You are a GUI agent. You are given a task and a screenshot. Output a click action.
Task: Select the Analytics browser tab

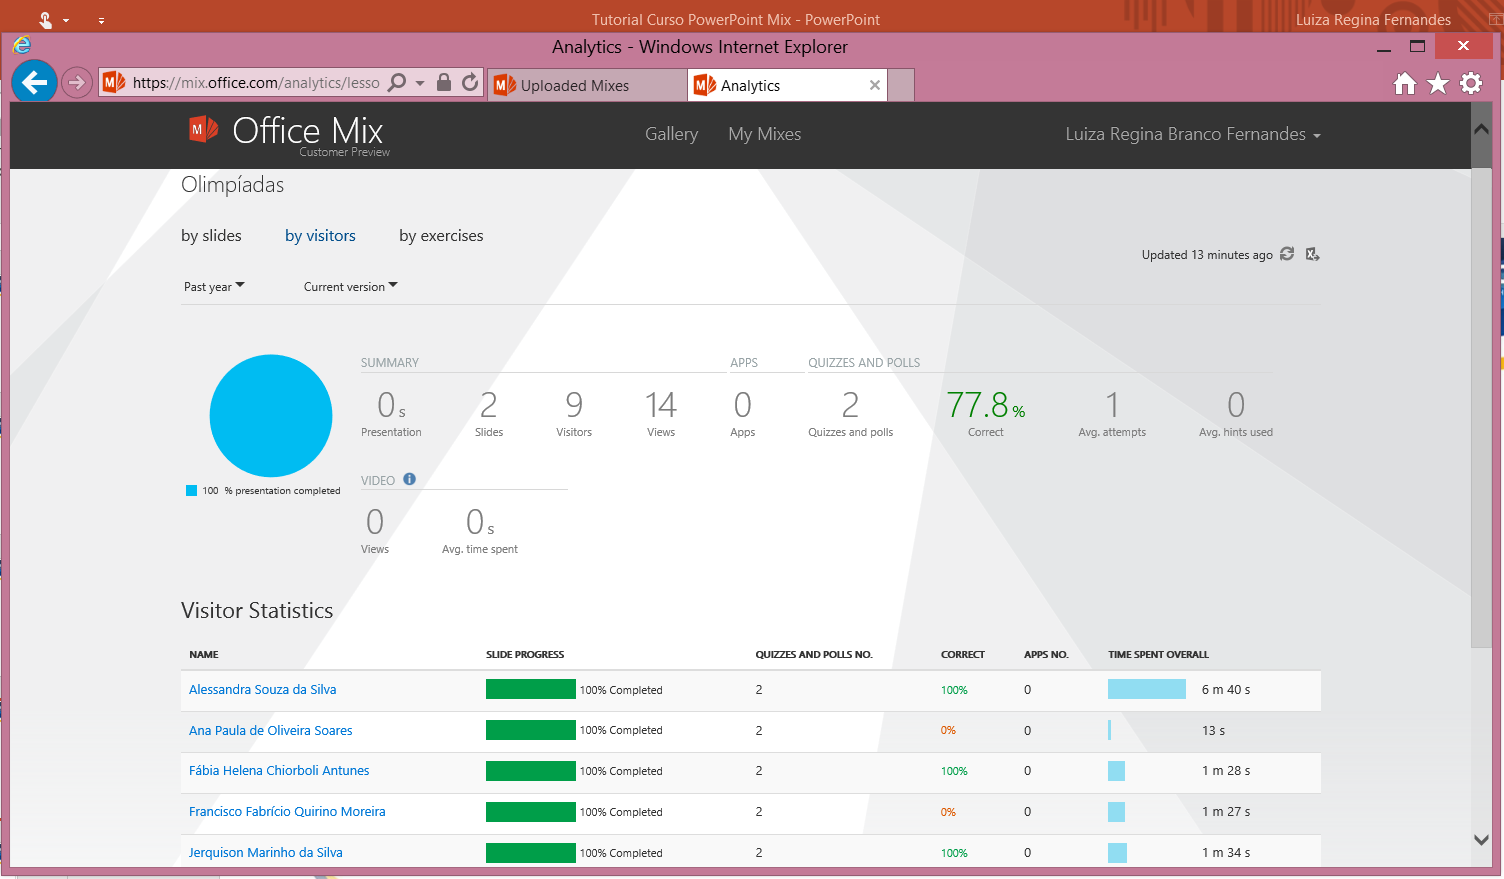788,85
